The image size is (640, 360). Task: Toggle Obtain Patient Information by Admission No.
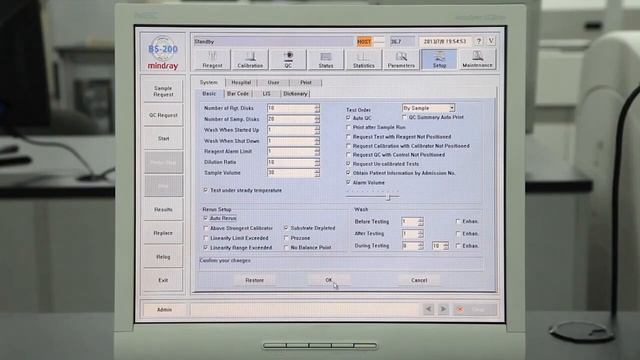click(x=349, y=173)
